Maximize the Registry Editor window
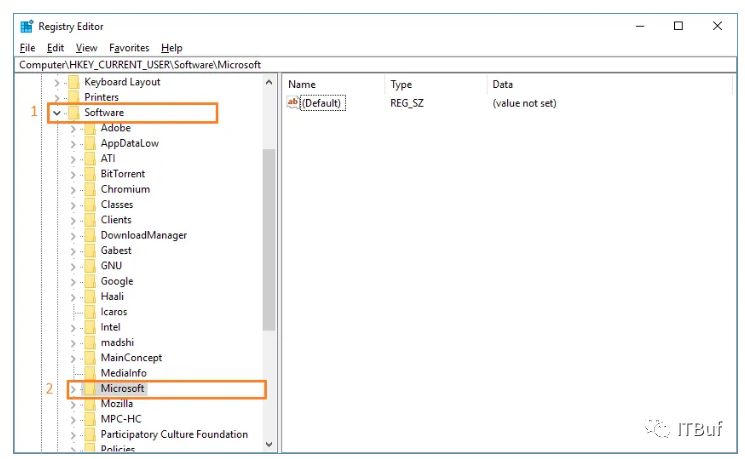745x459 pixels. (x=678, y=26)
